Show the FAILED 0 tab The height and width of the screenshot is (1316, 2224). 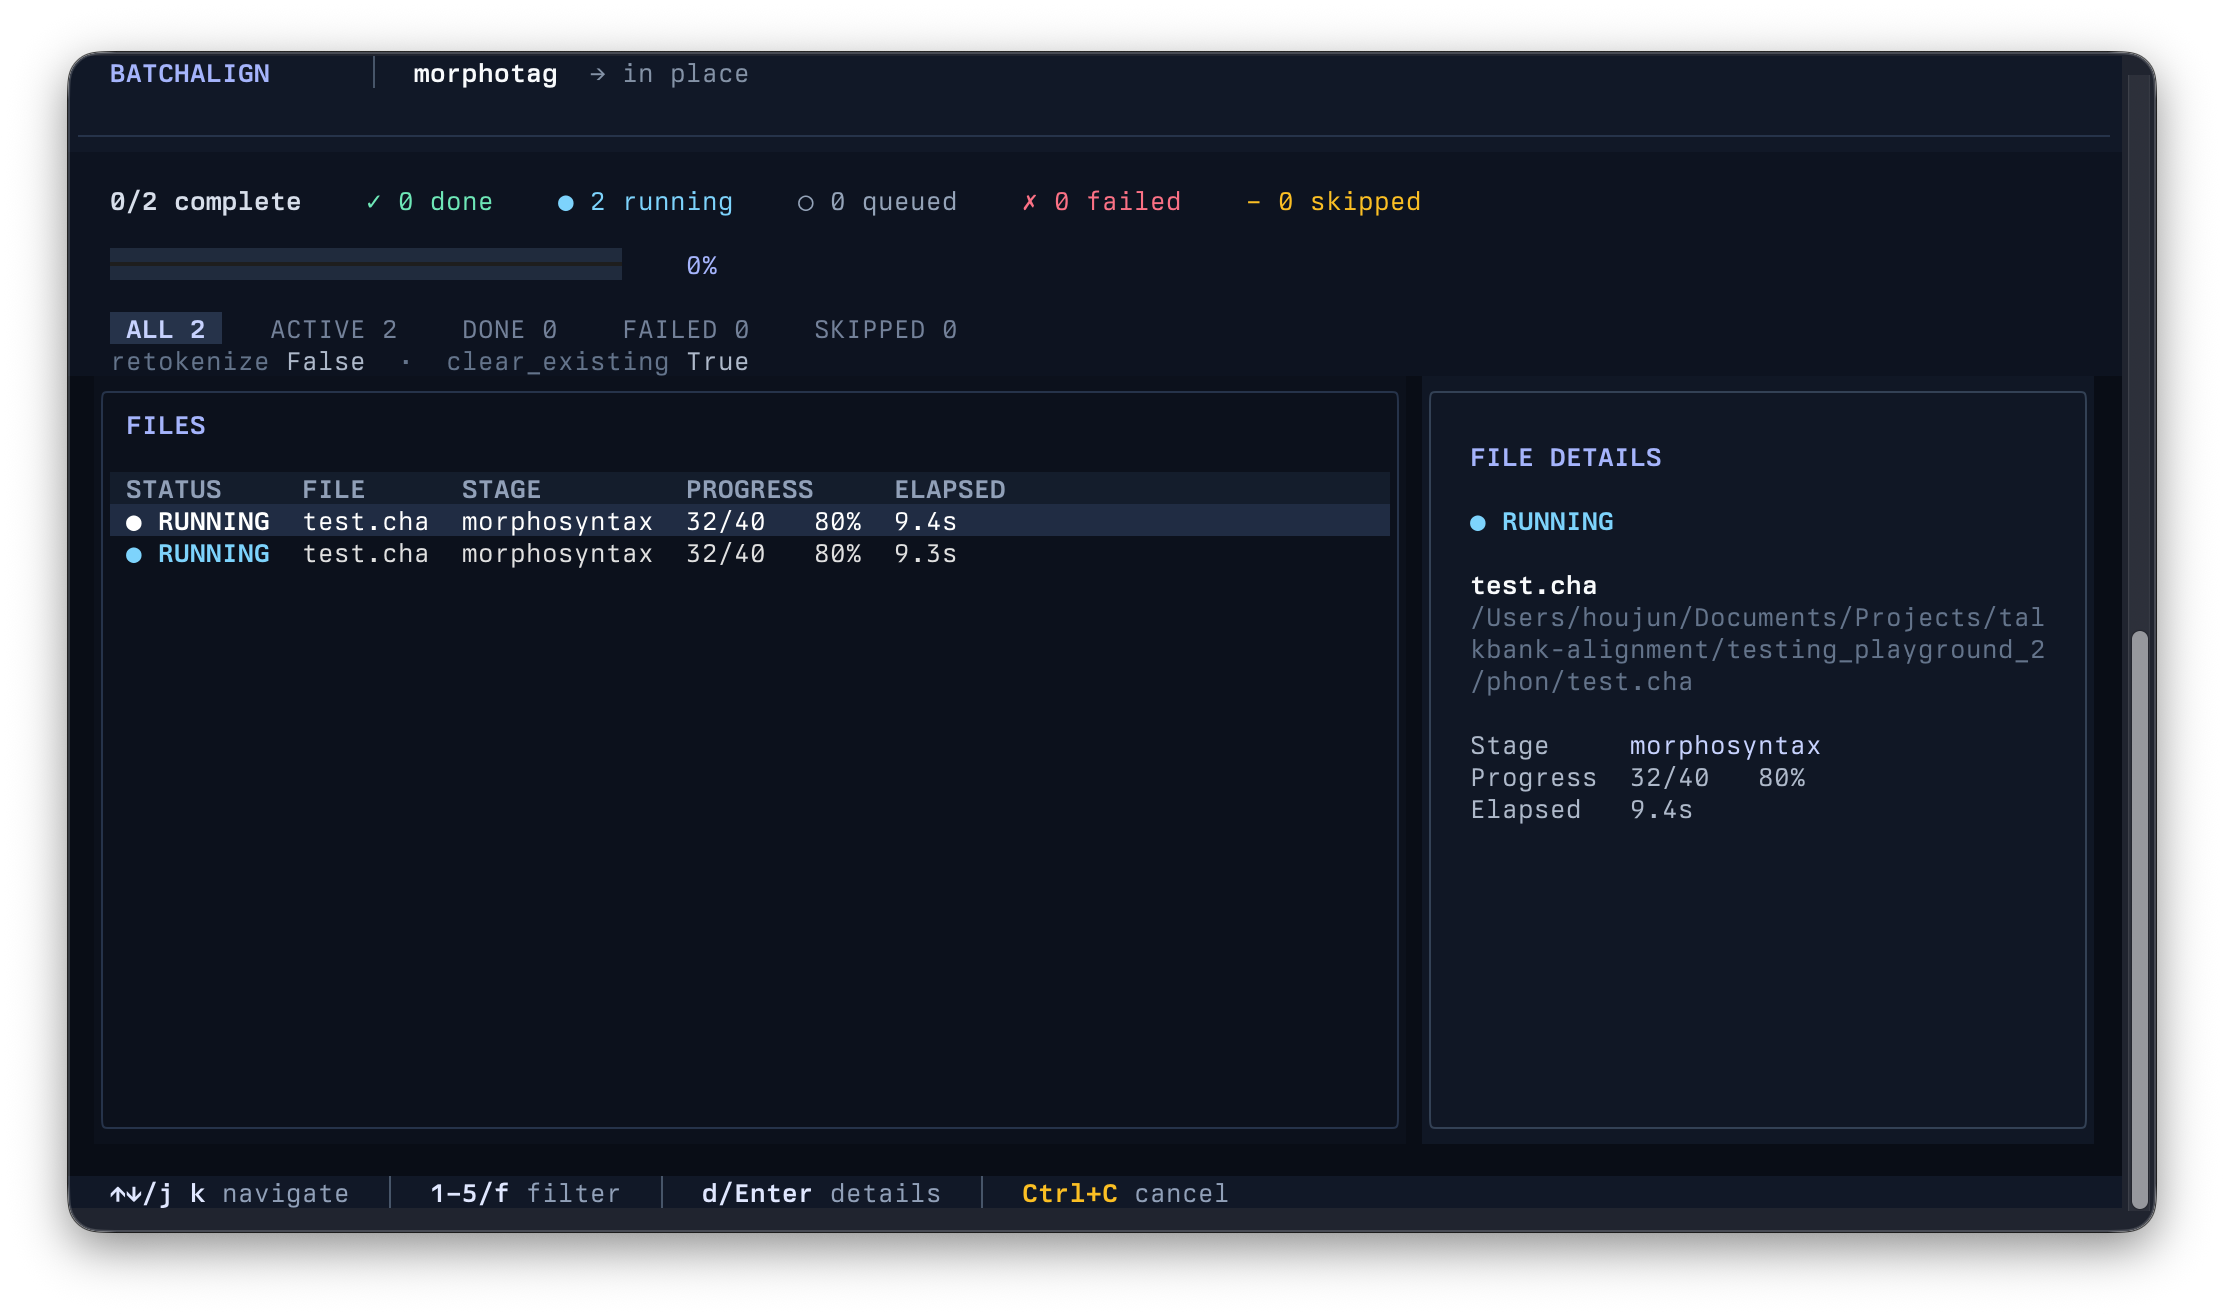coord(685,329)
